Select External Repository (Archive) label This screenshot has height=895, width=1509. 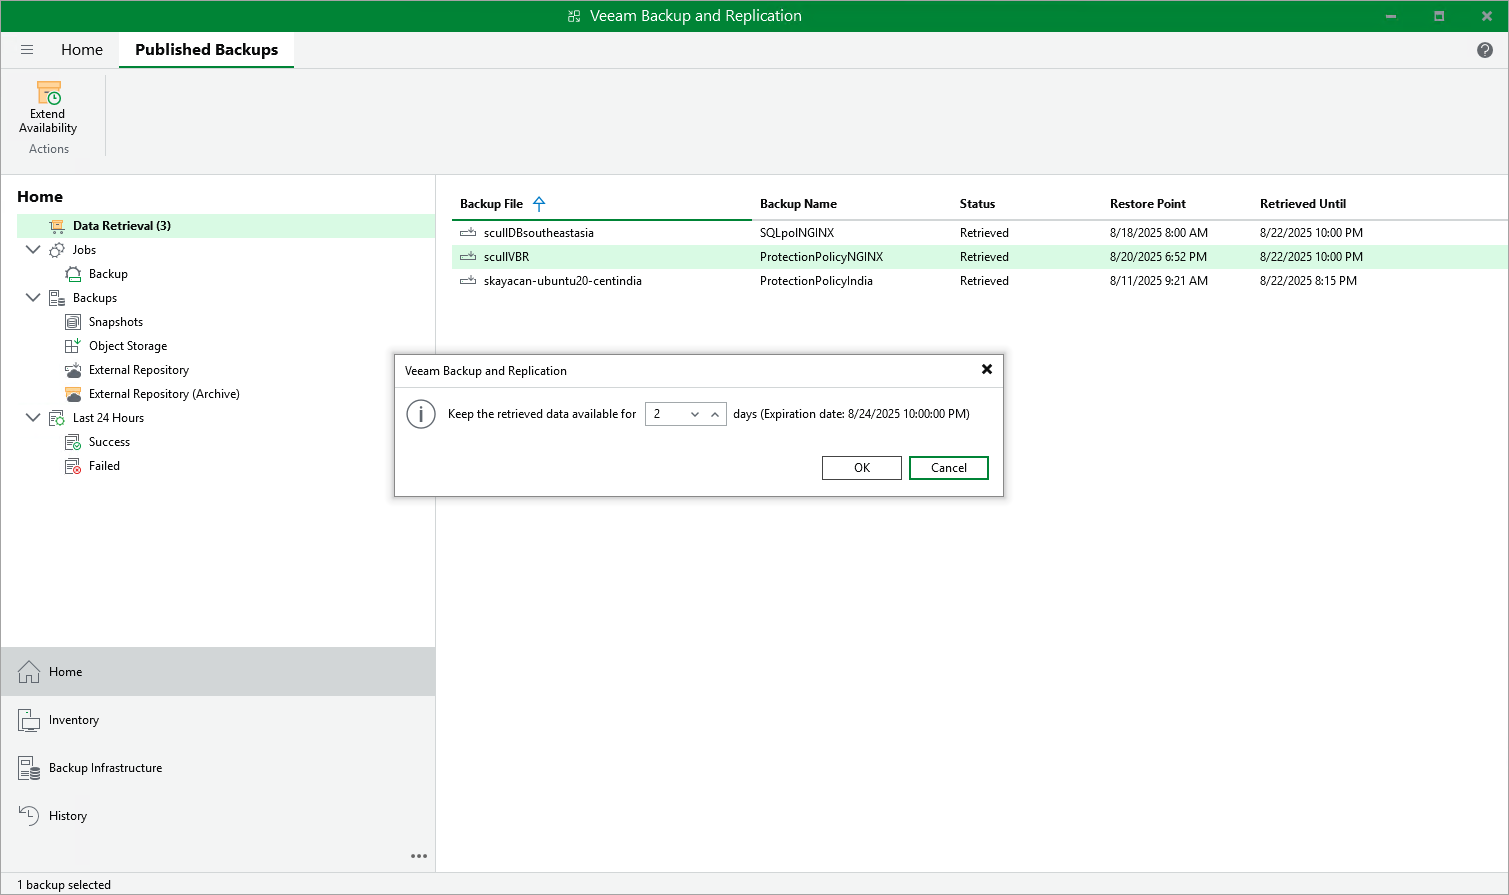click(x=164, y=394)
